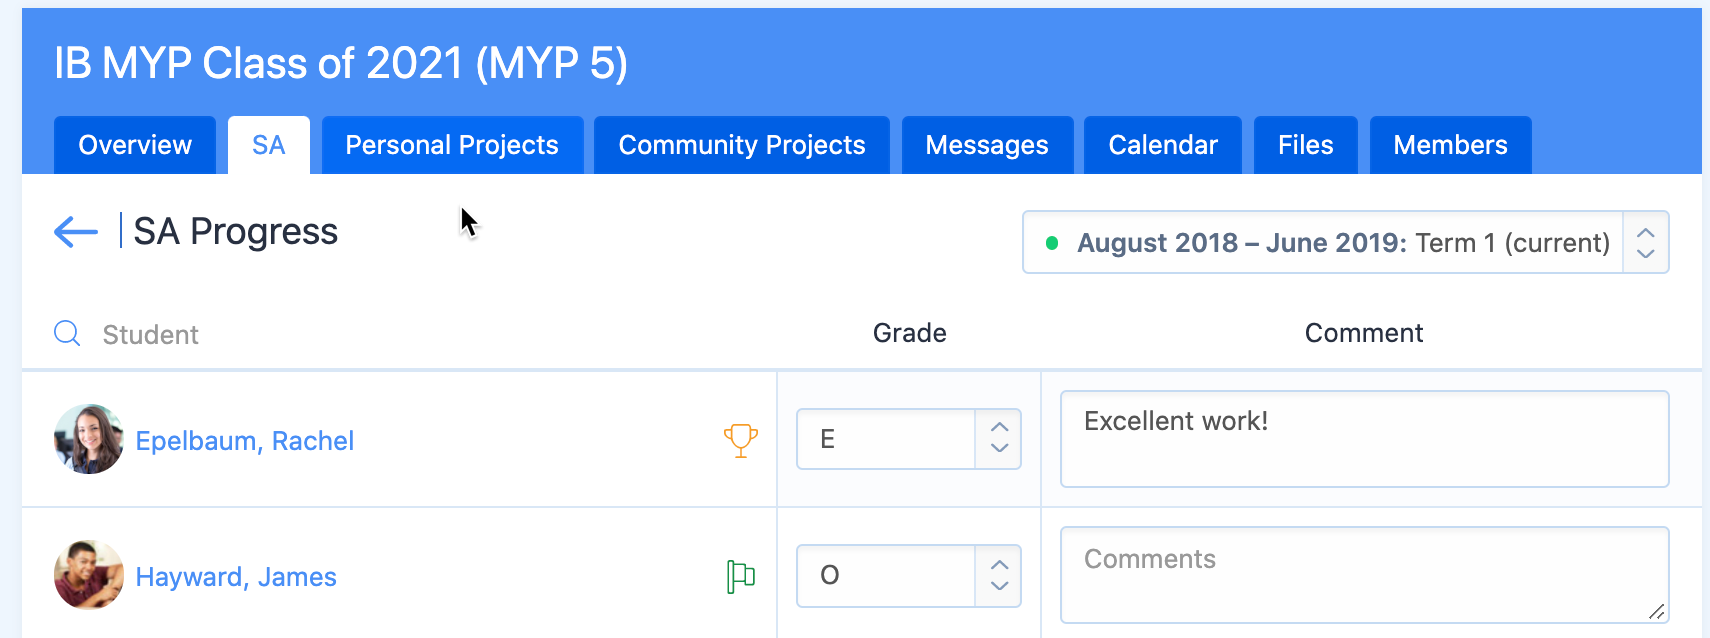This screenshot has width=1710, height=638.
Task: Open James Hayward's grade dropdown showing O
Action: [x=908, y=575]
